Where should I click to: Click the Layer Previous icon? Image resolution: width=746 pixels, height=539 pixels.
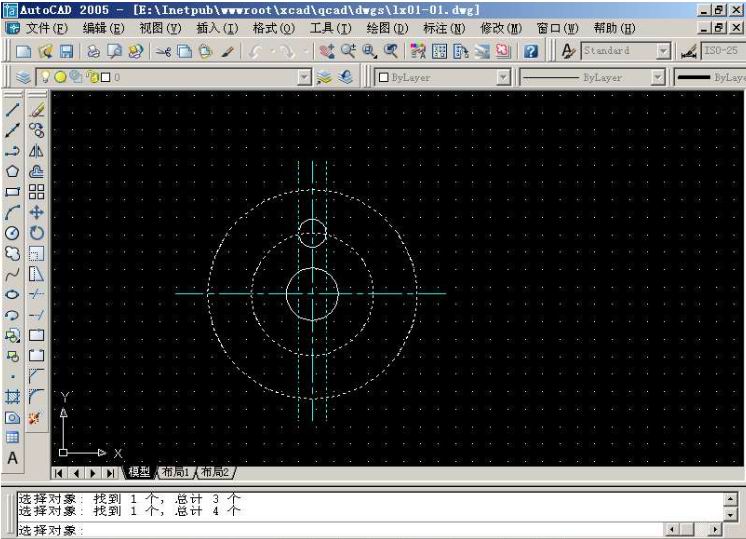(346, 77)
